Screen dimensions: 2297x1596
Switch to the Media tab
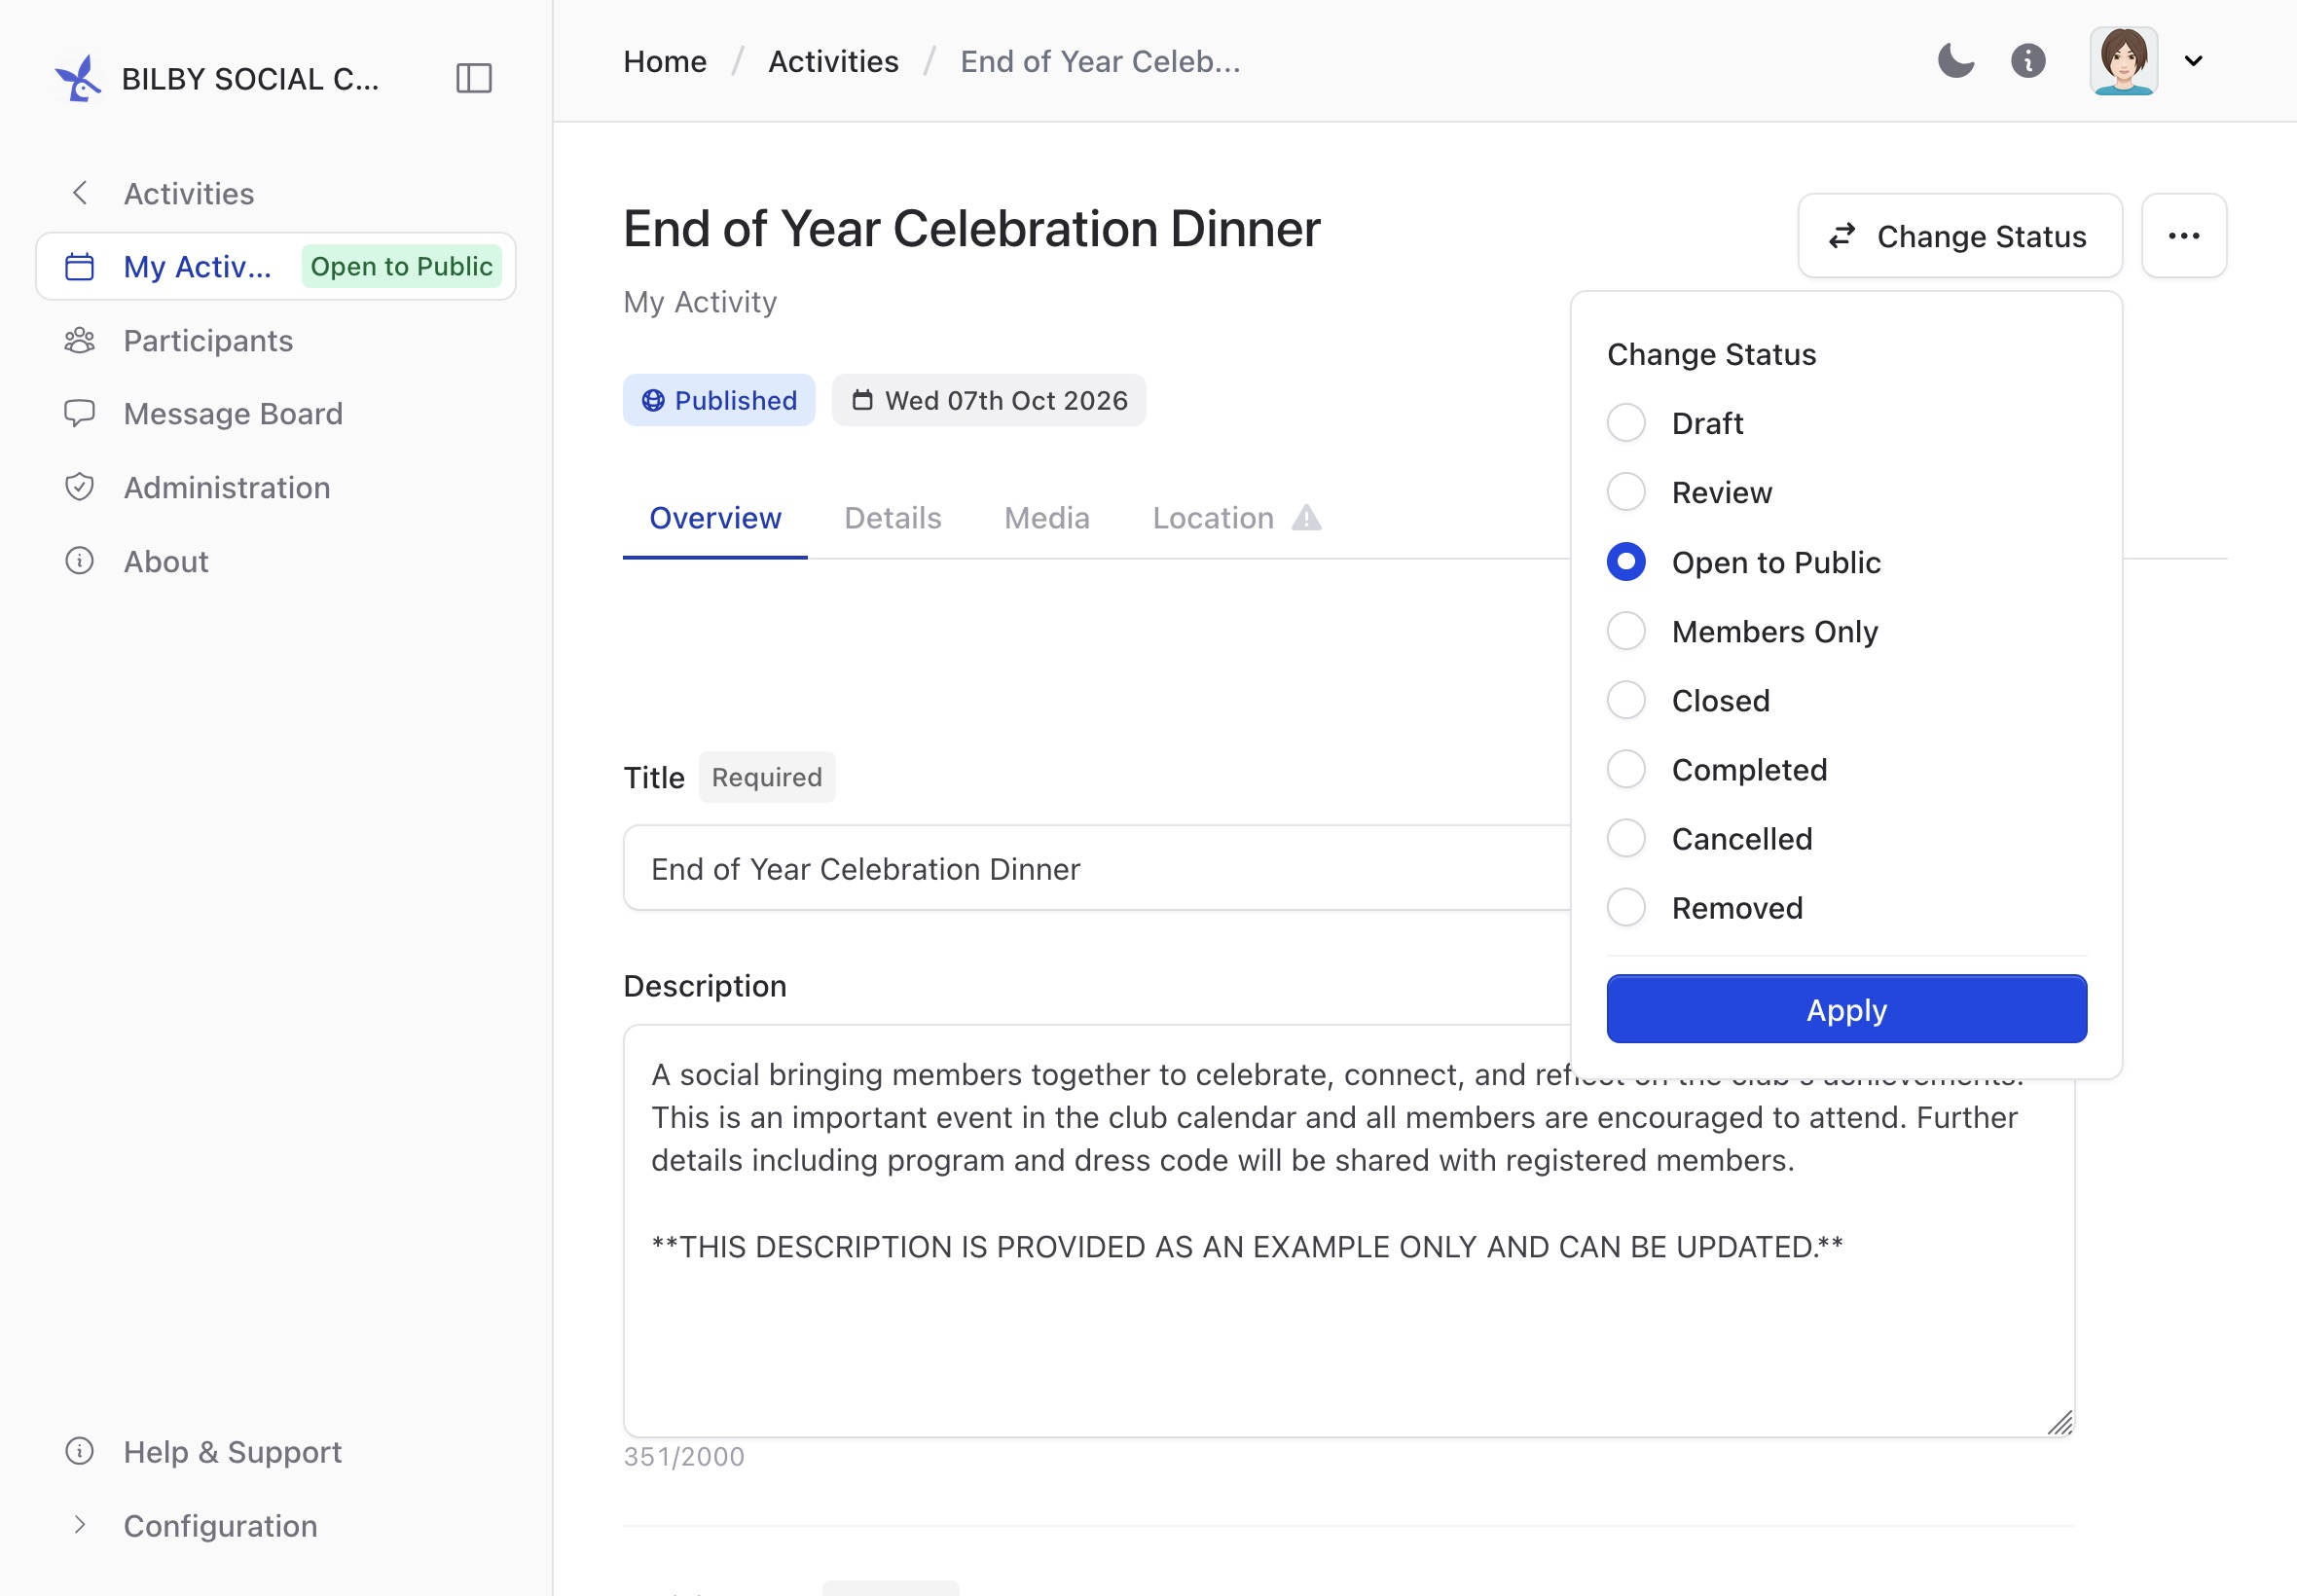pyautogui.click(x=1047, y=518)
